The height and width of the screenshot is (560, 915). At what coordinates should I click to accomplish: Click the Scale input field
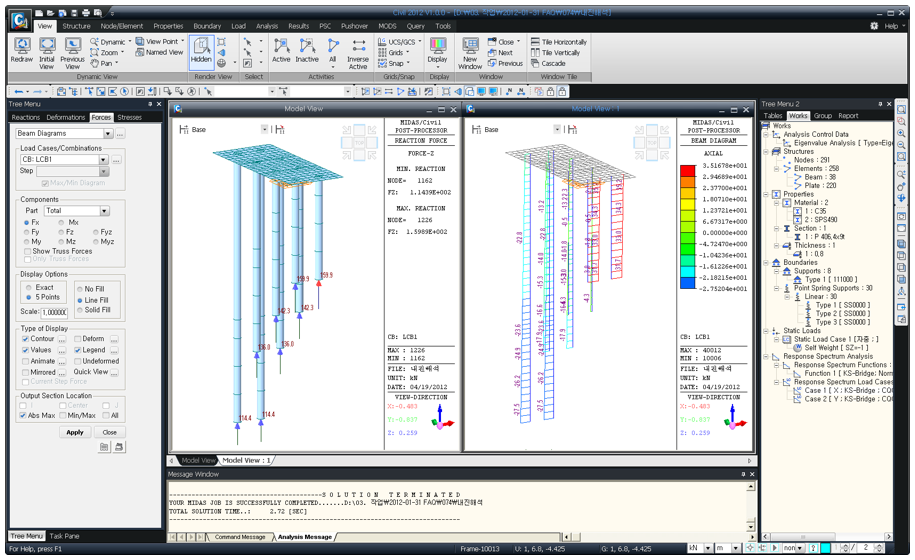[54, 312]
